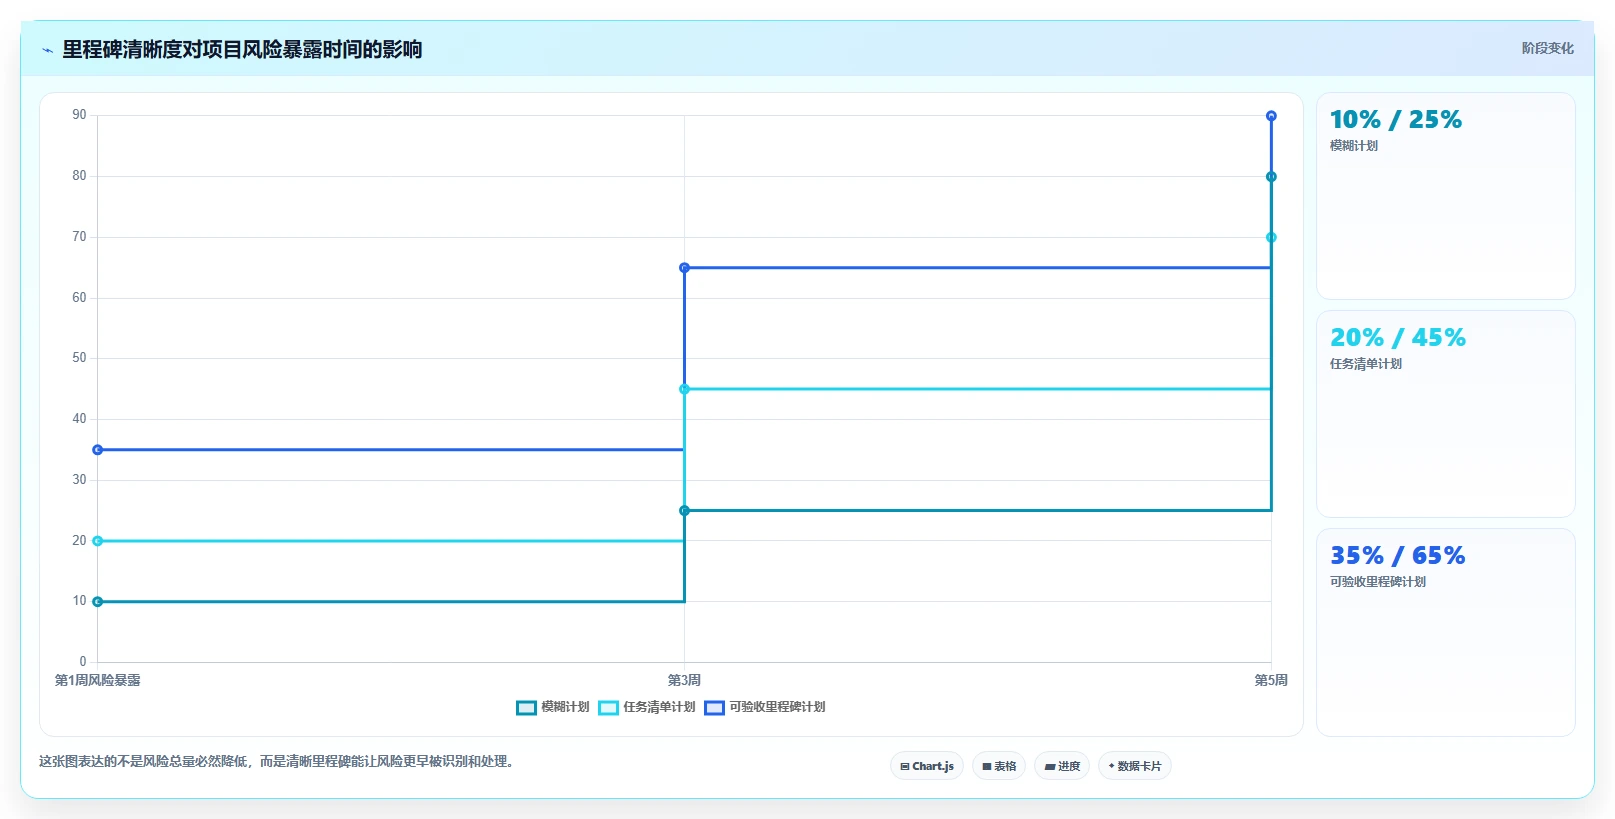Click 可验收里程碑计划 point at 第3周 (65)
Viewport: 1615px width, 819px height.
point(684,268)
